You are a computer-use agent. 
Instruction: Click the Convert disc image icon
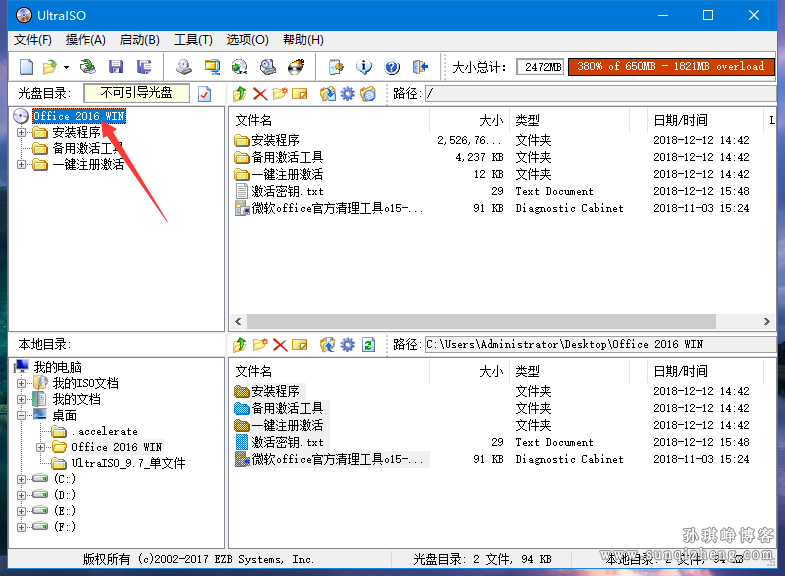240,67
